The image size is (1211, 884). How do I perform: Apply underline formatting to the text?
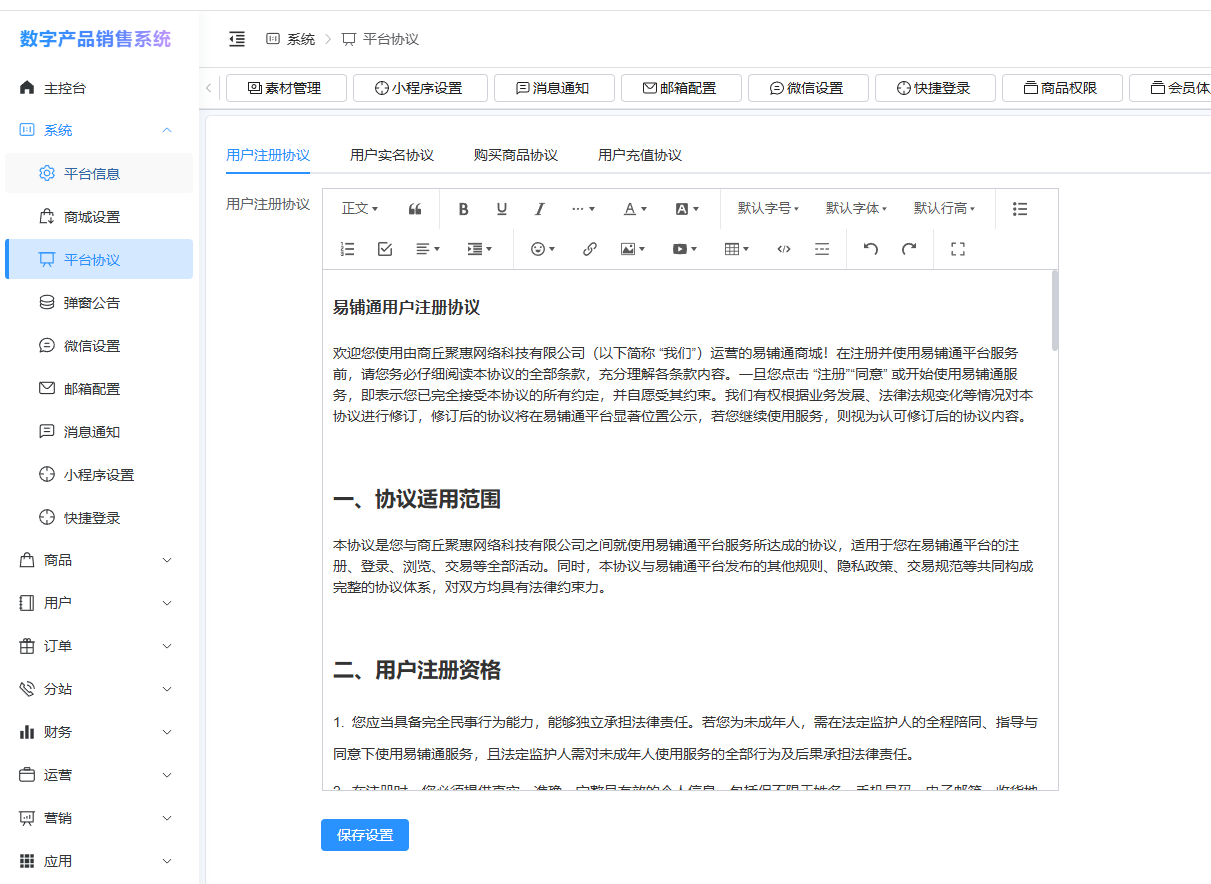(501, 209)
